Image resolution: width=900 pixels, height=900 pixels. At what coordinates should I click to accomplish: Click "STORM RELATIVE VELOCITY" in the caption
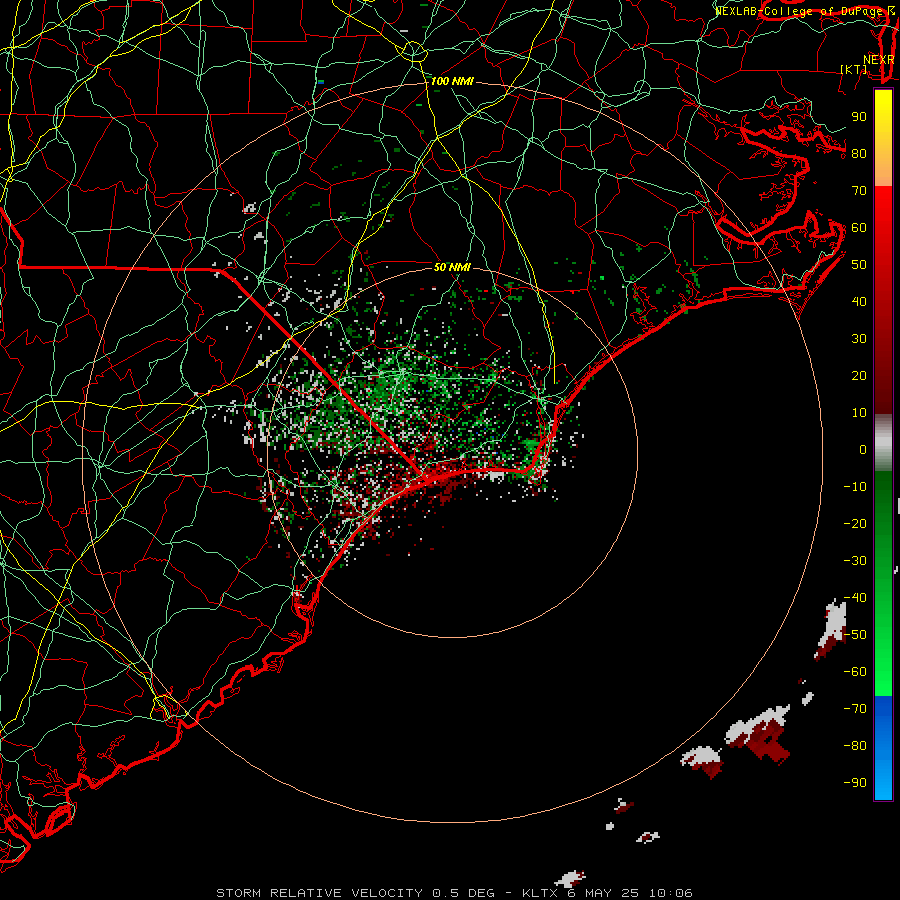coord(319,893)
